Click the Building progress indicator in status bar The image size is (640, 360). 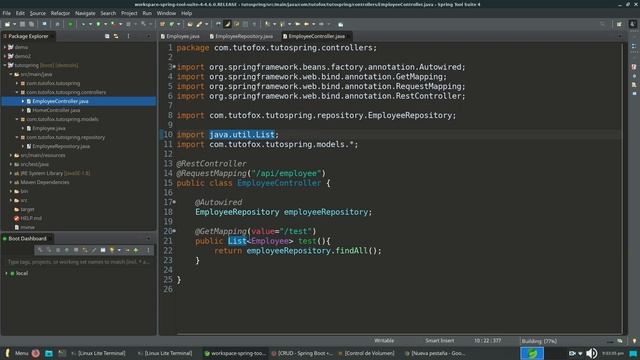coord(539,341)
